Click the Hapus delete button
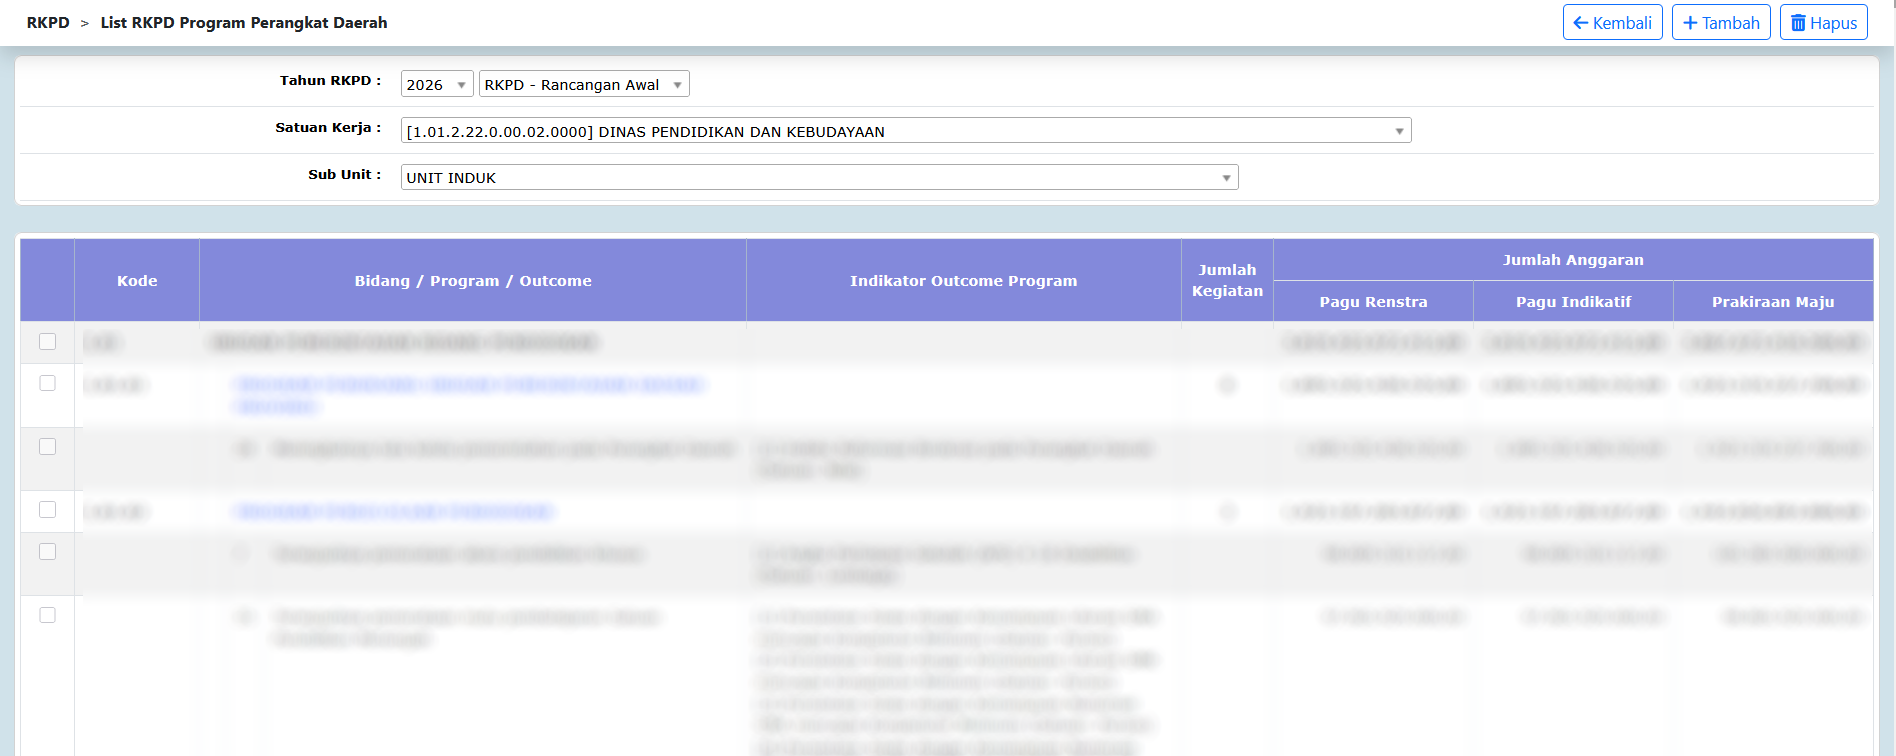Viewport: 1896px width, 756px height. pos(1823,22)
